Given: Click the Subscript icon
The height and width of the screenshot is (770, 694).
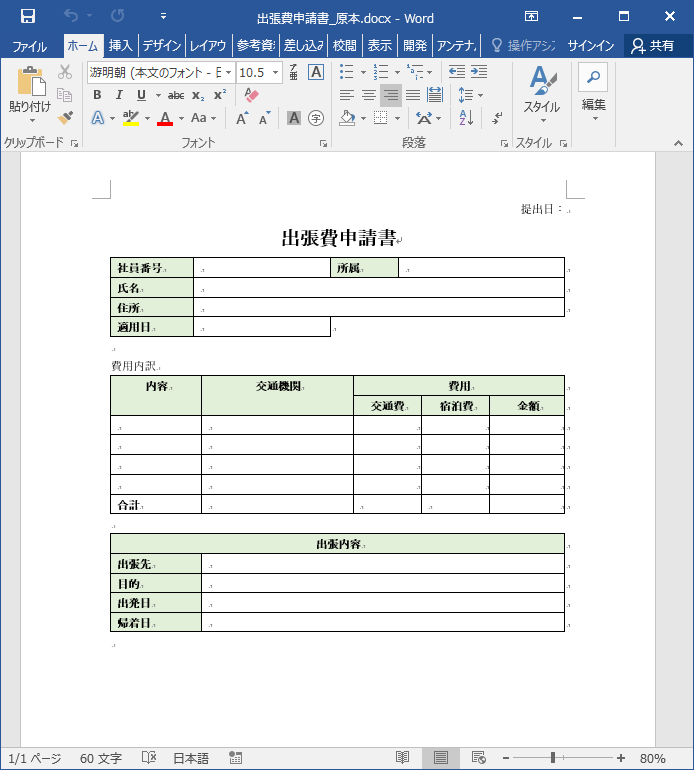Looking at the screenshot, I should point(198,95).
